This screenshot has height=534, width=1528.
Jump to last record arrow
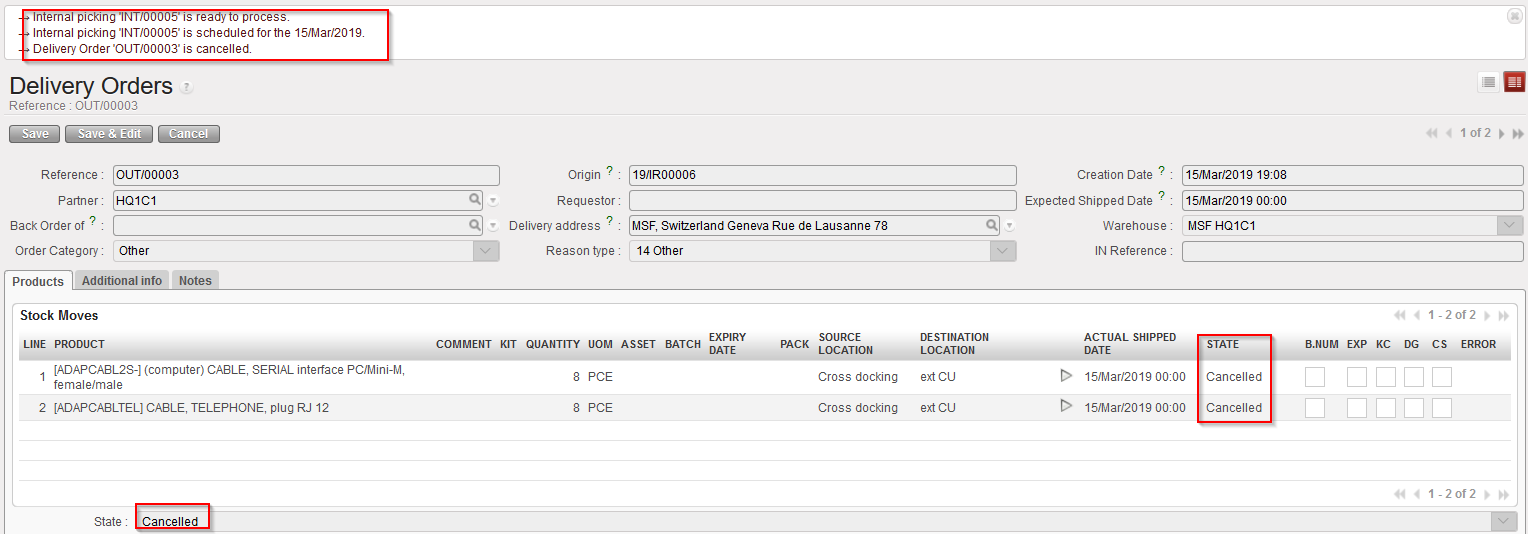[x=1518, y=134]
